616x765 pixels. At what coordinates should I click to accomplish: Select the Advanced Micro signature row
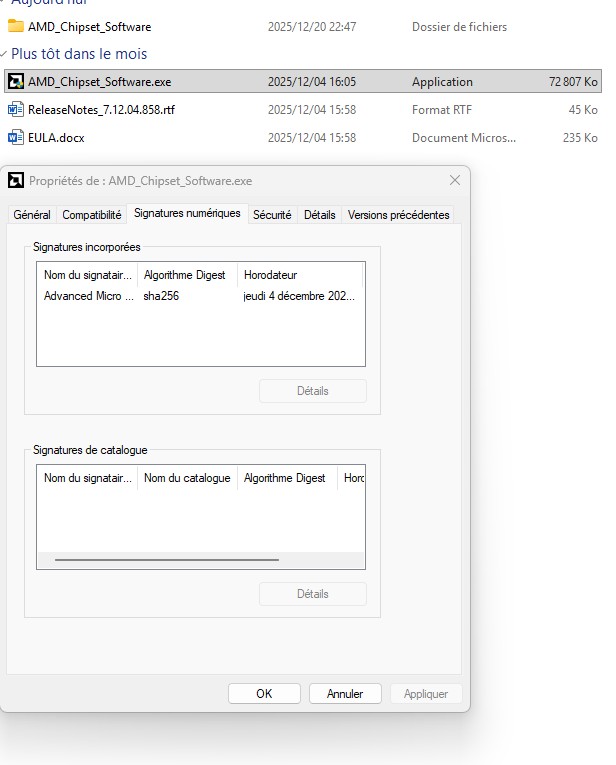(x=88, y=296)
